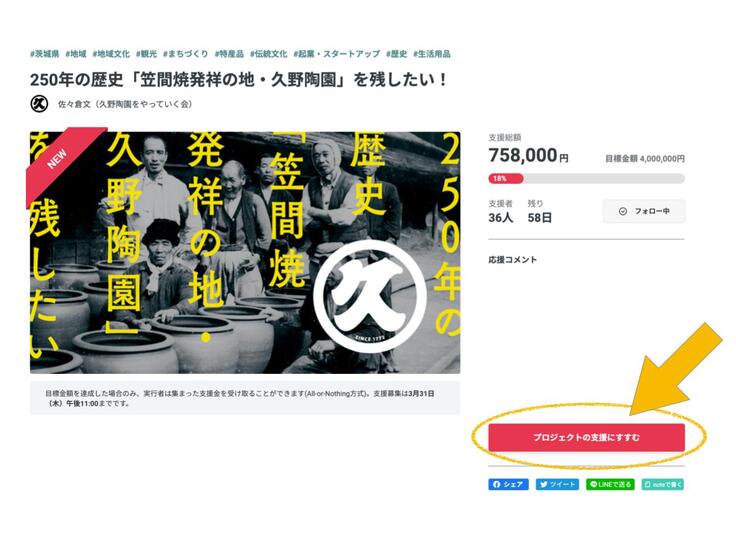Viewport: 736px width, 552px height.
Task: Select the #生活用品 hashtag
Action: (x=432, y=54)
